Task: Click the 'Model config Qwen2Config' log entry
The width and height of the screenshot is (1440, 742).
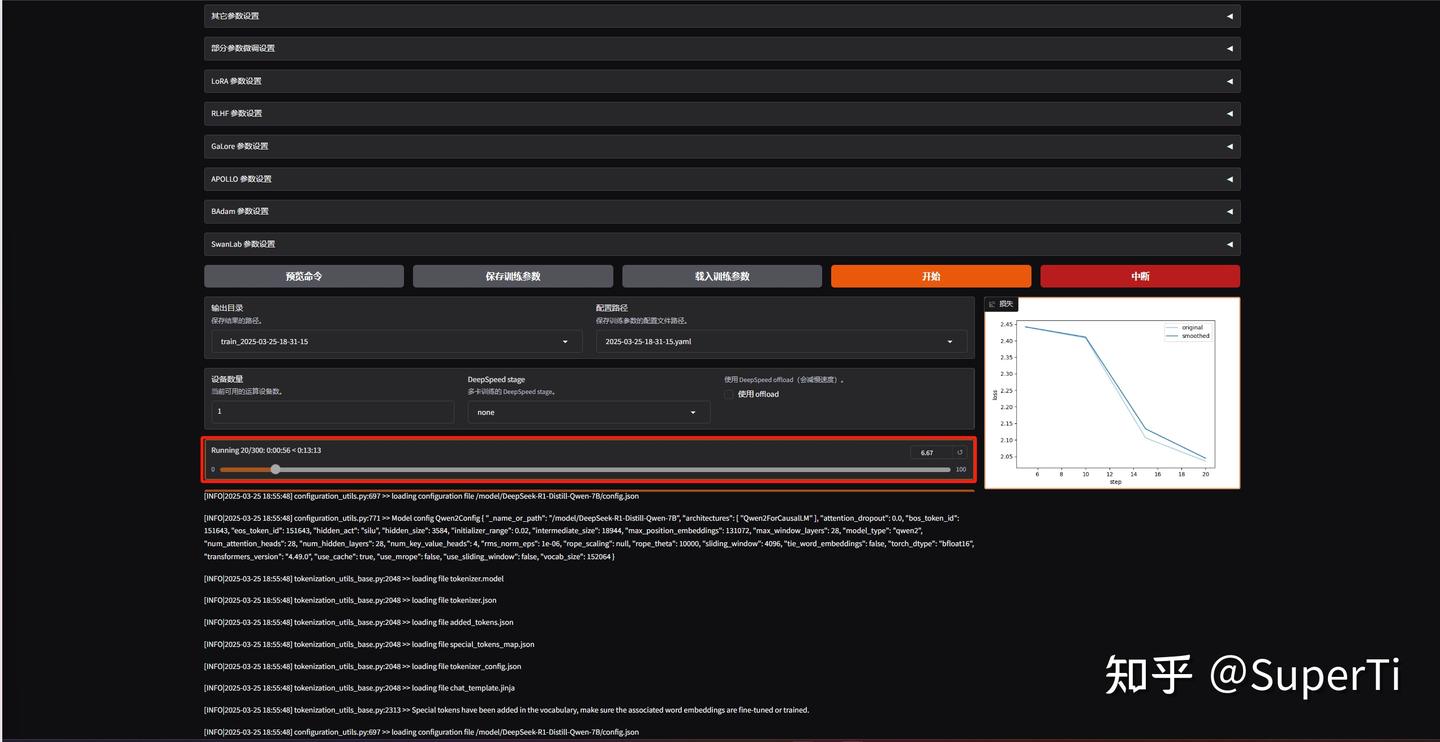Action: [588, 537]
